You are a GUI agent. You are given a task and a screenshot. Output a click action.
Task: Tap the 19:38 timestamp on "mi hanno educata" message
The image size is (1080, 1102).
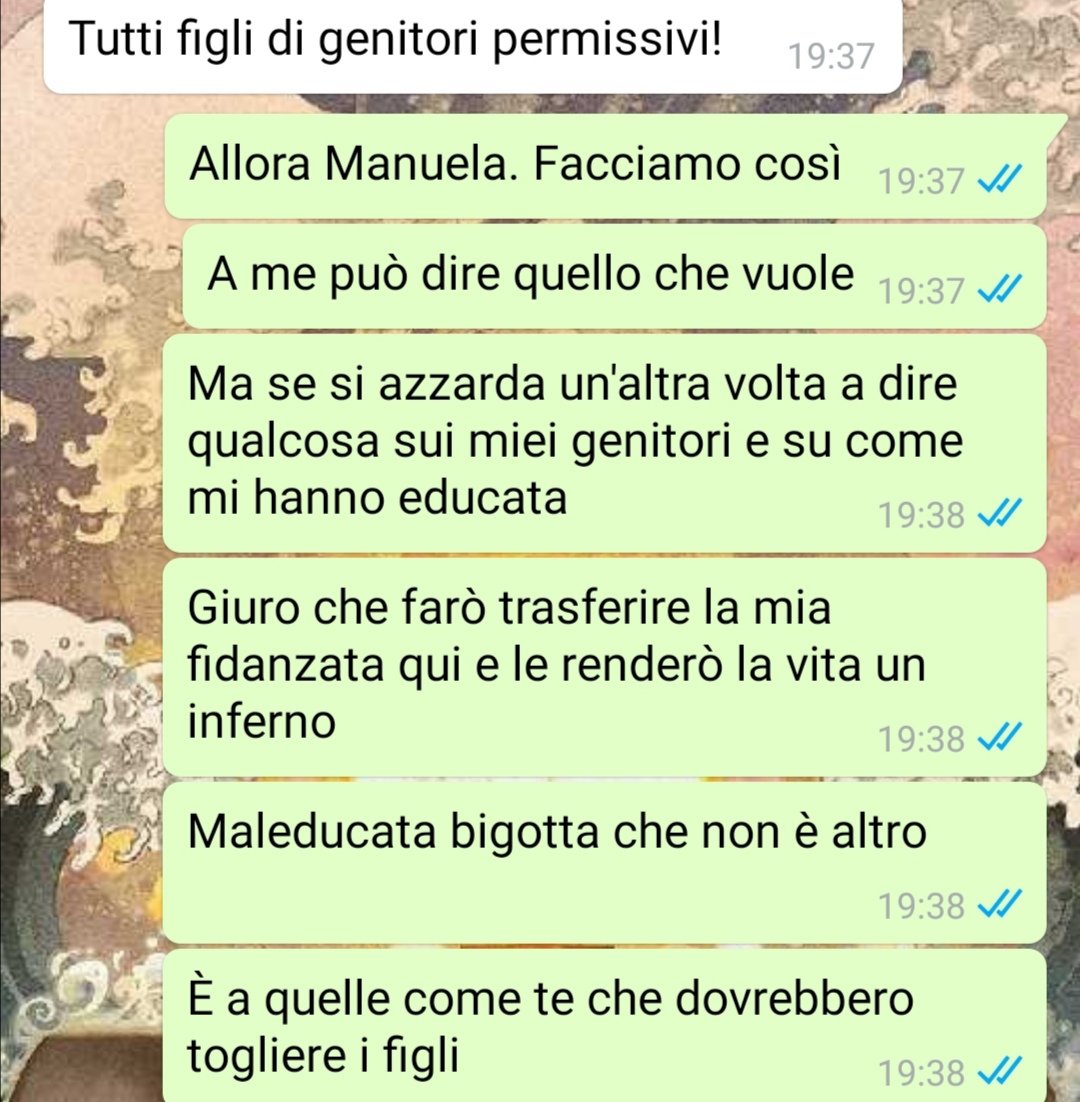click(921, 514)
